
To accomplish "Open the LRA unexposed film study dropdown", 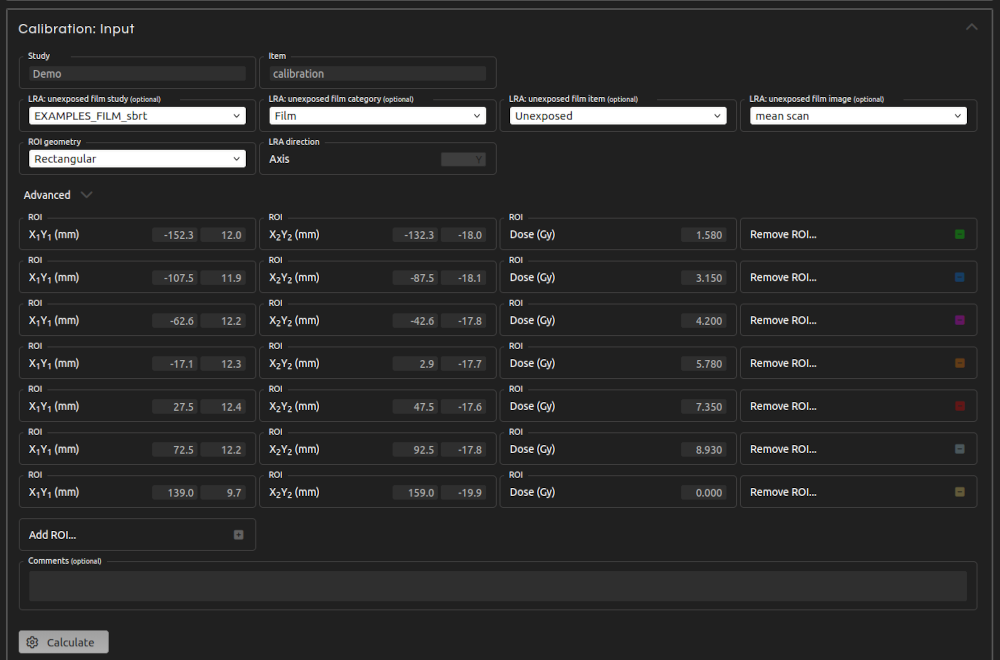I will point(137,116).
